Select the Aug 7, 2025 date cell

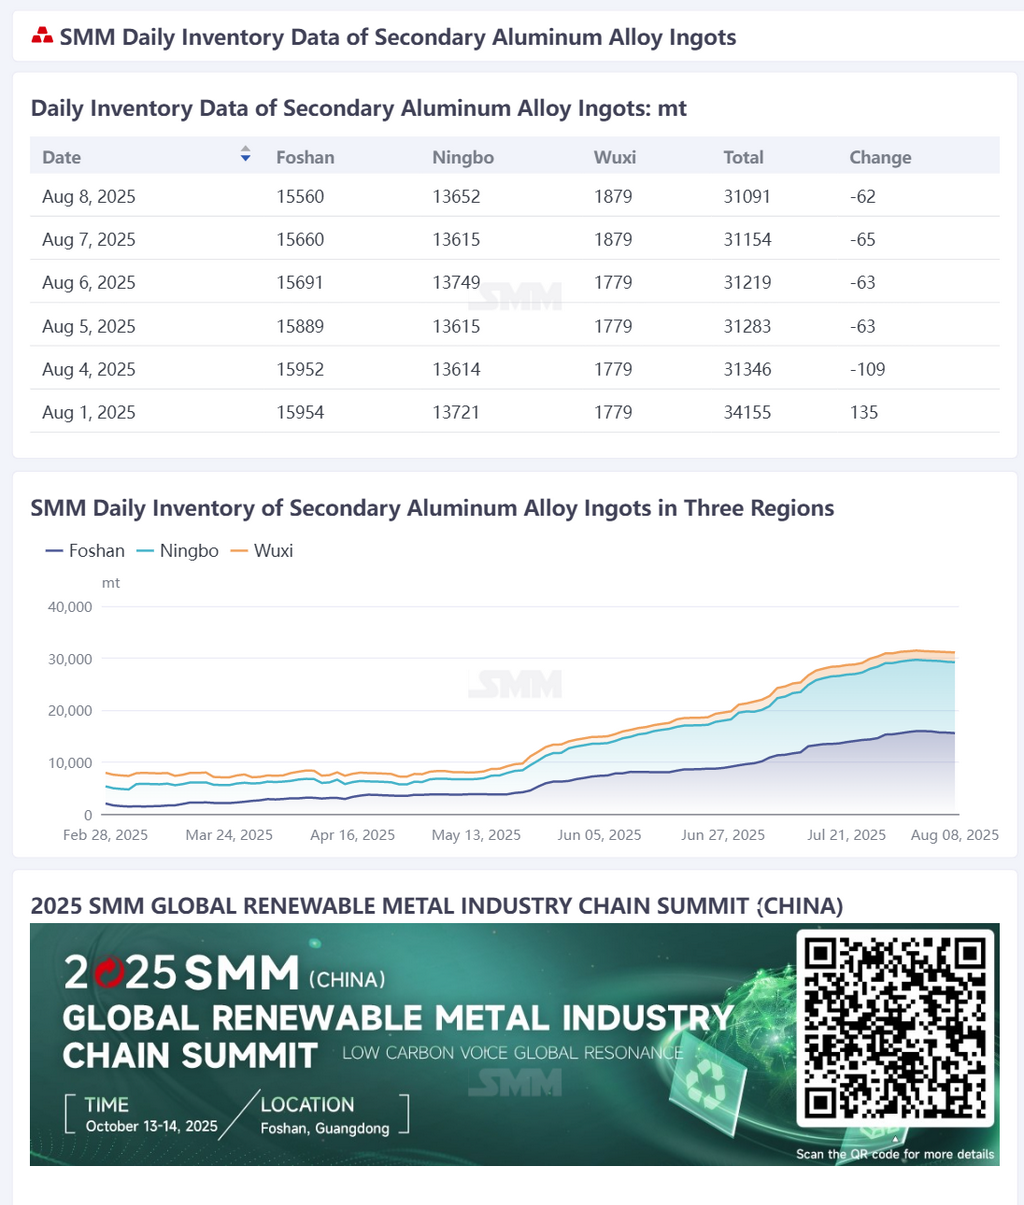89,240
